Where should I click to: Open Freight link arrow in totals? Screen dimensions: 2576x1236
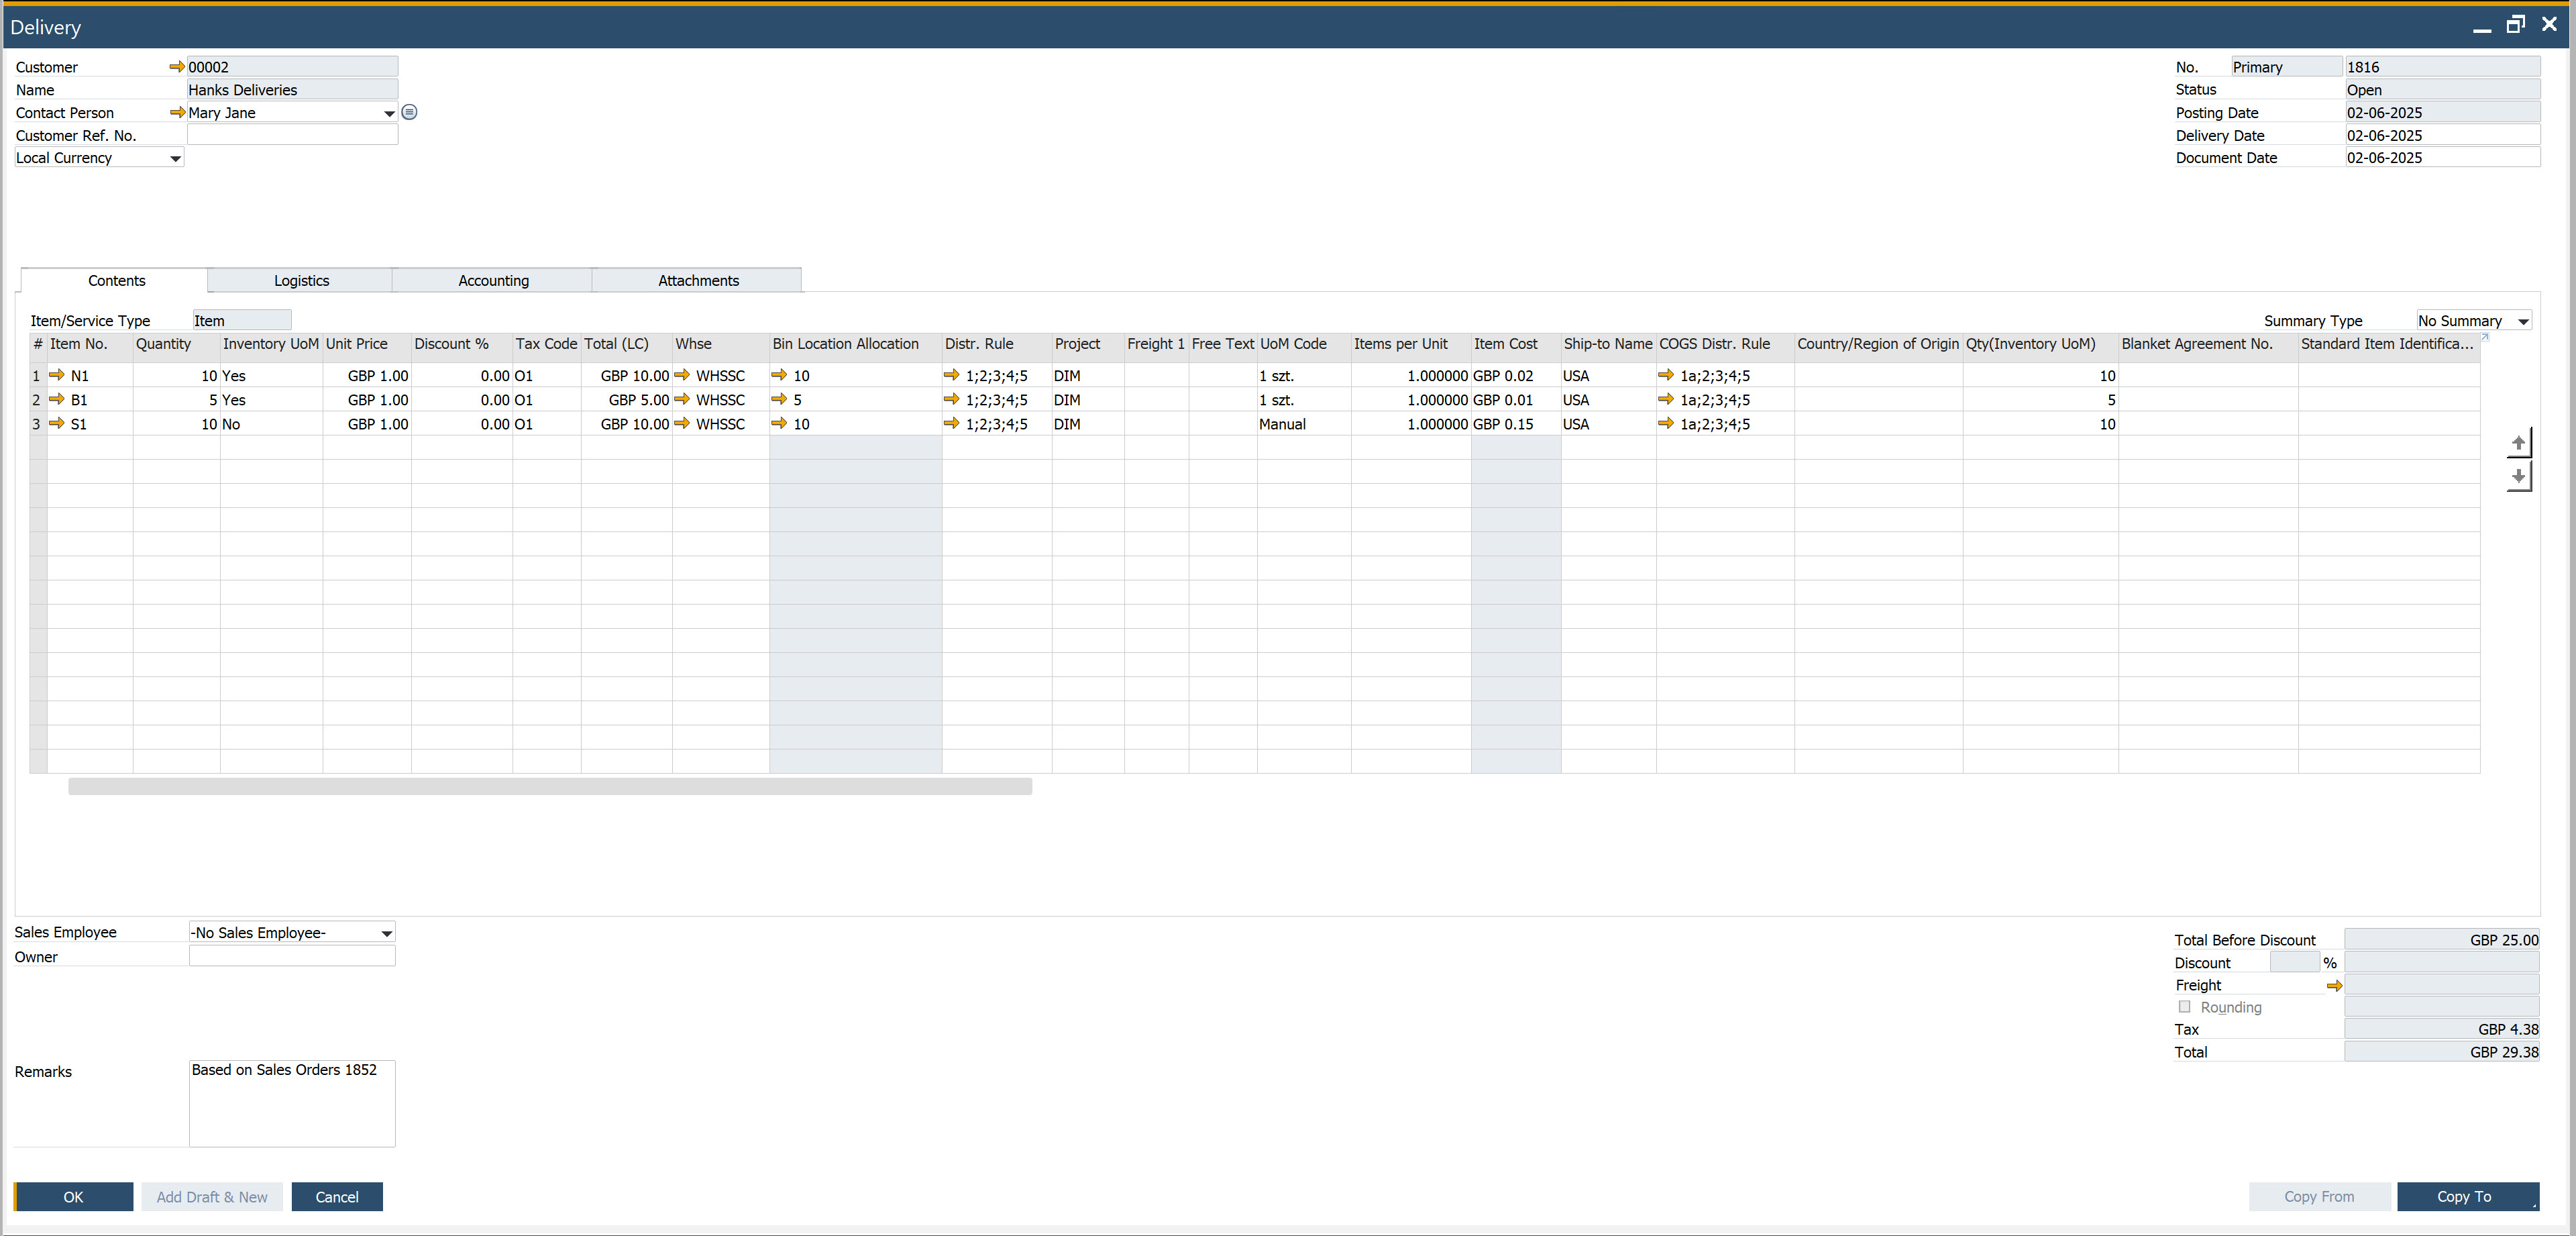2334,986
